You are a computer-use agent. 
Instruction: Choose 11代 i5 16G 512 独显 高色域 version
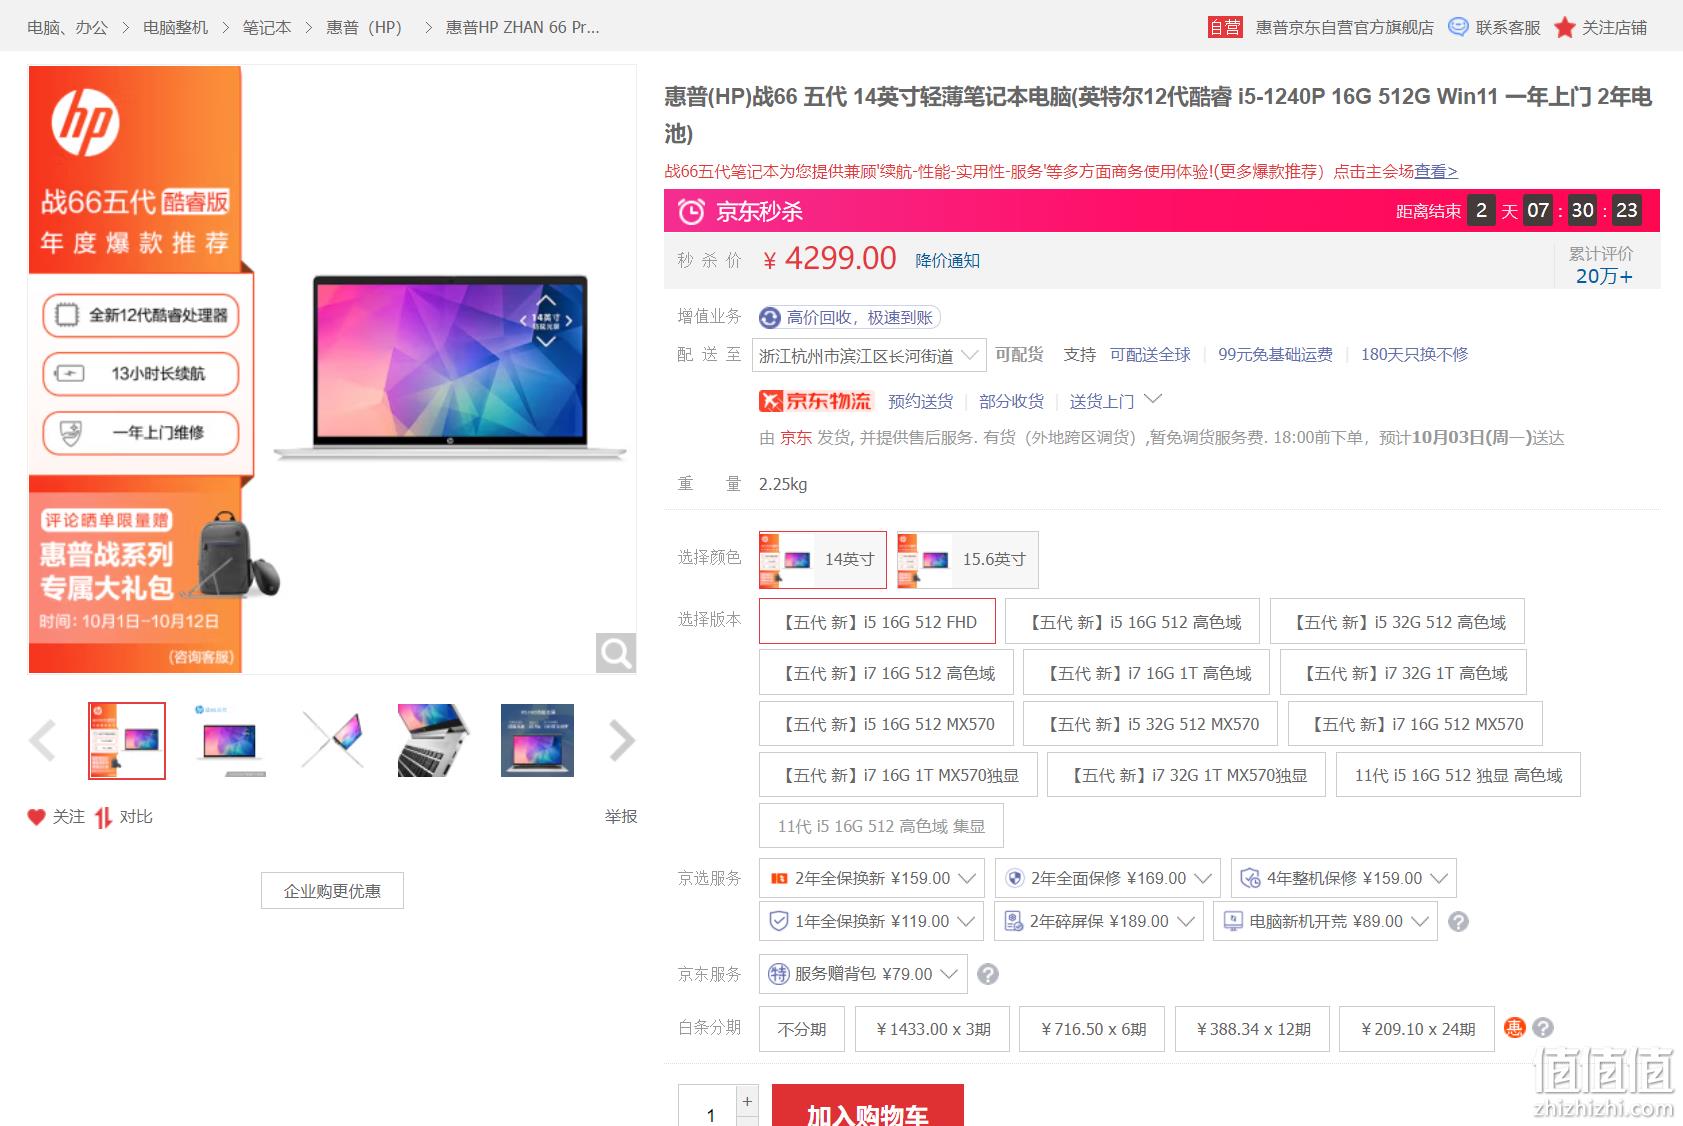coord(1458,775)
